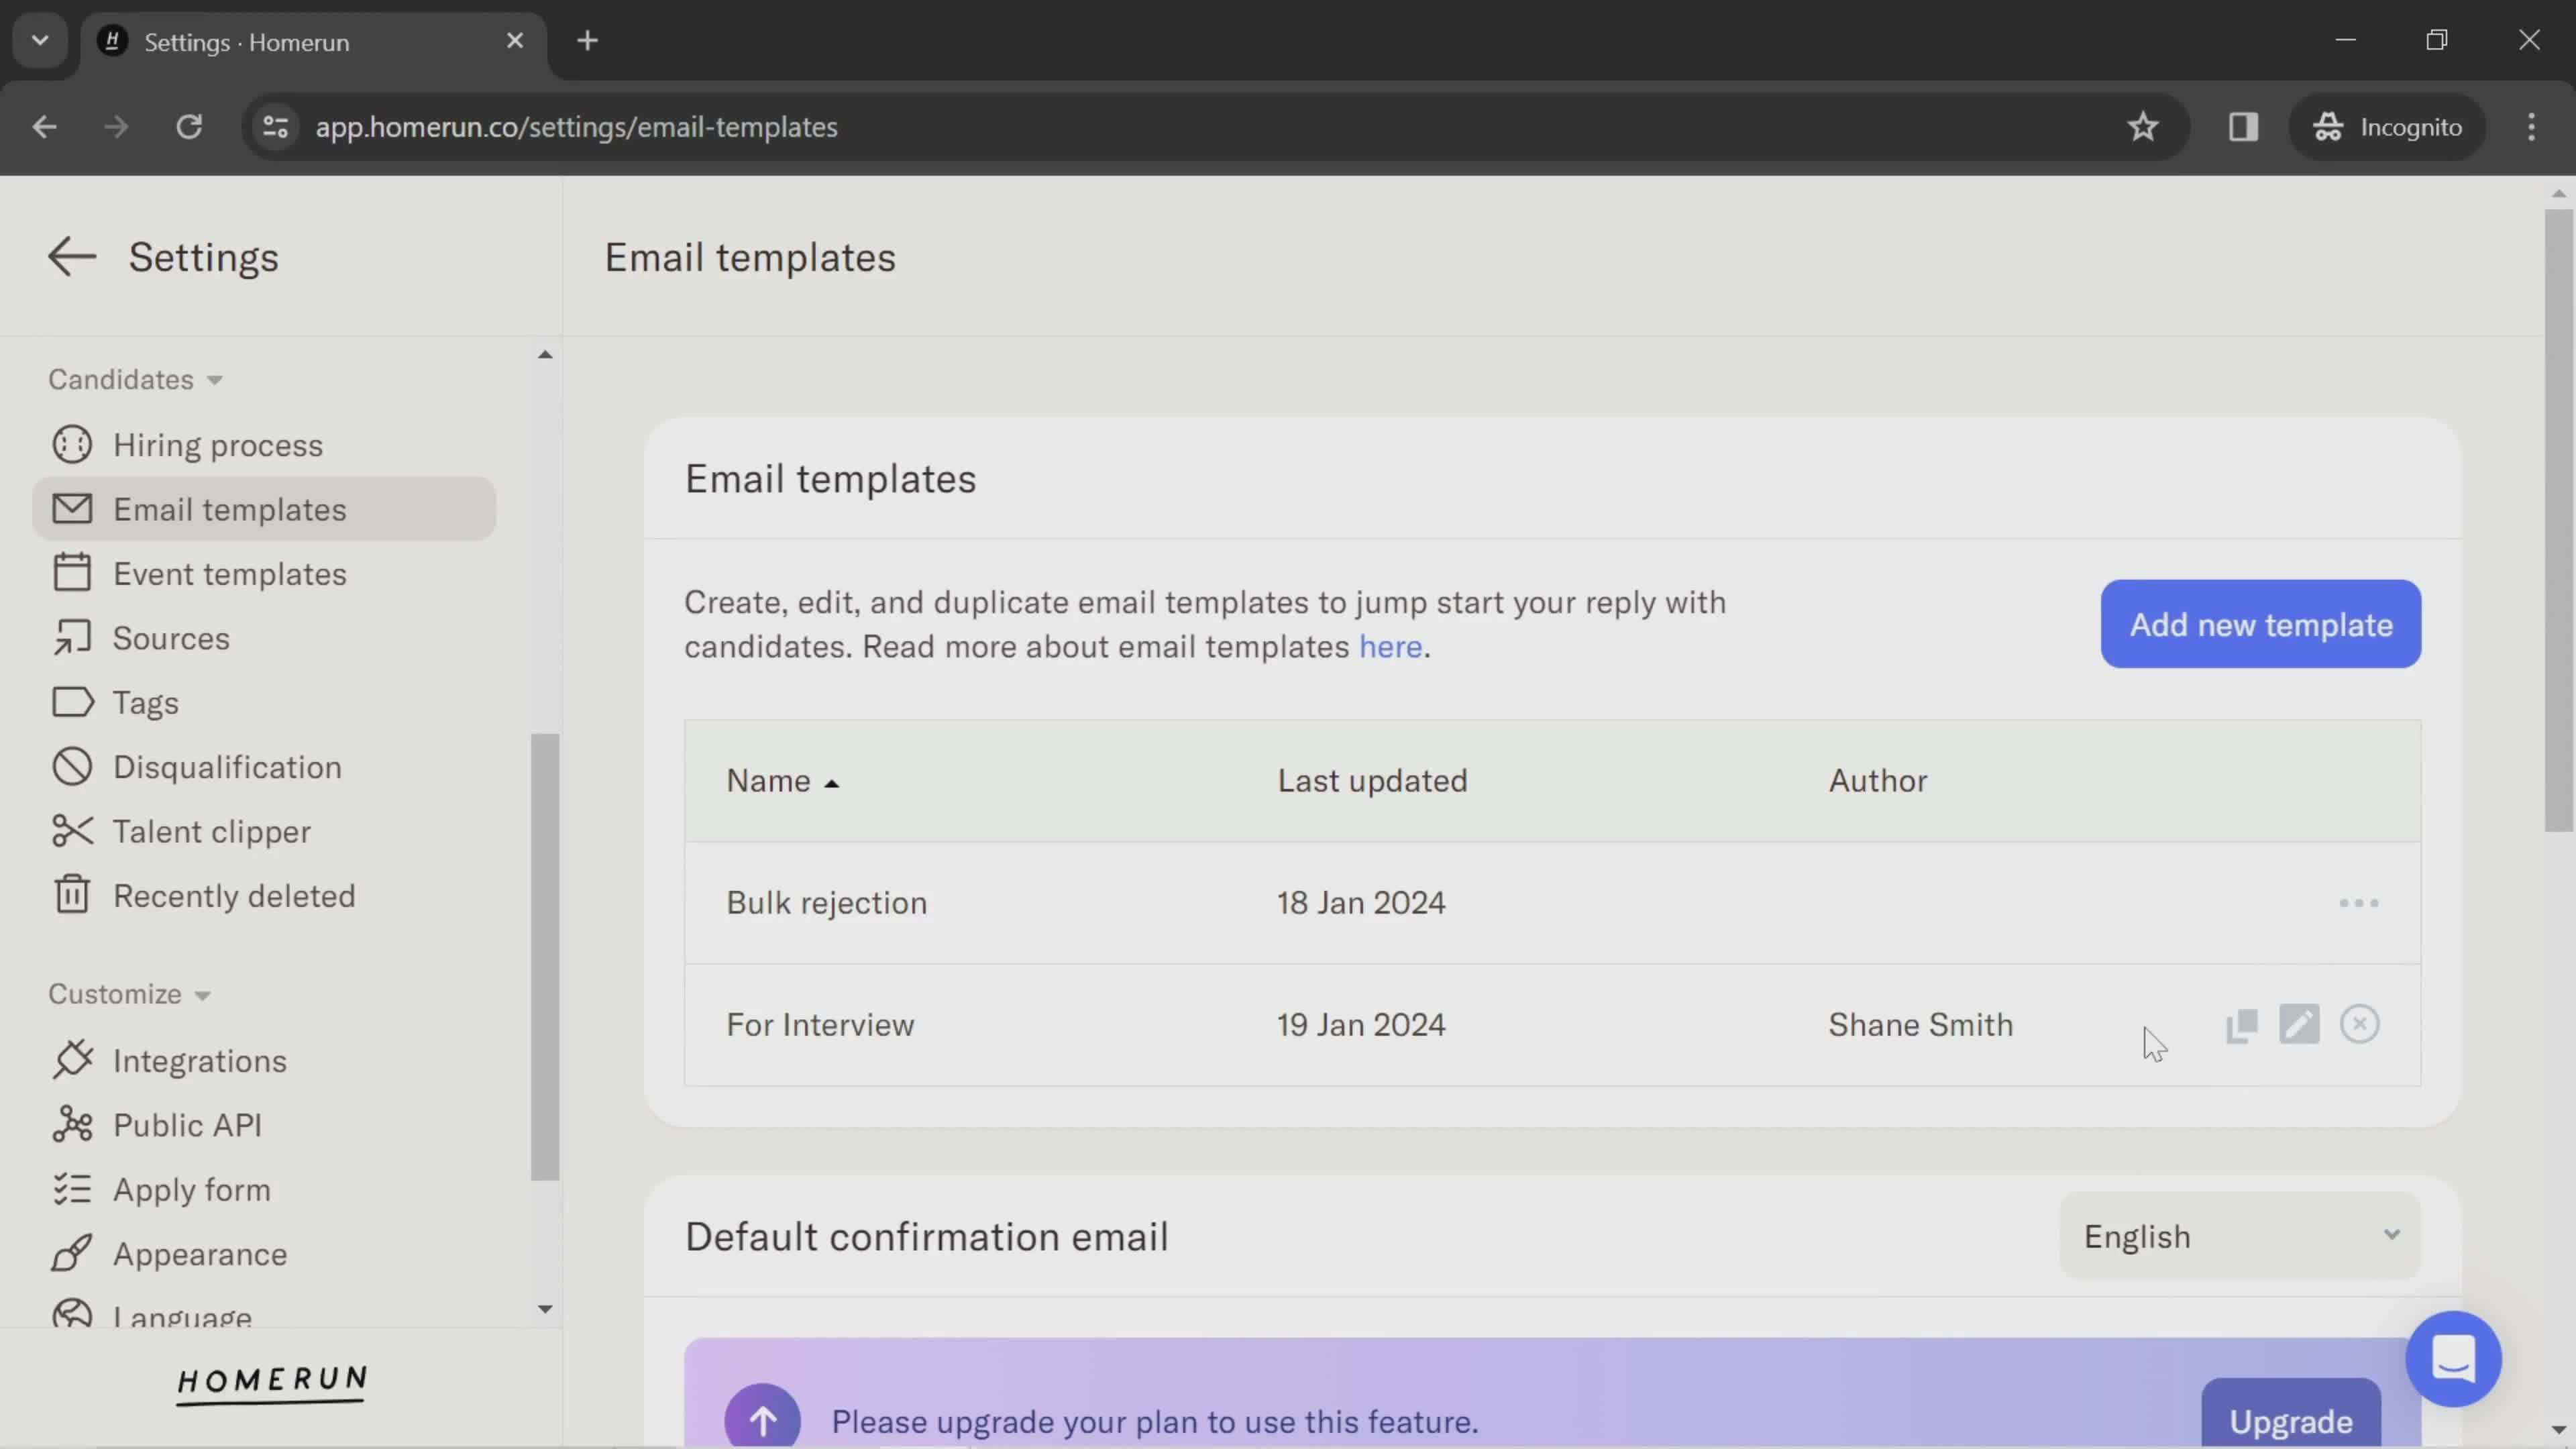The height and width of the screenshot is (1449, 2576).
Task: Click the paintbrush Appearance icon
Action: coord(72,1253)
